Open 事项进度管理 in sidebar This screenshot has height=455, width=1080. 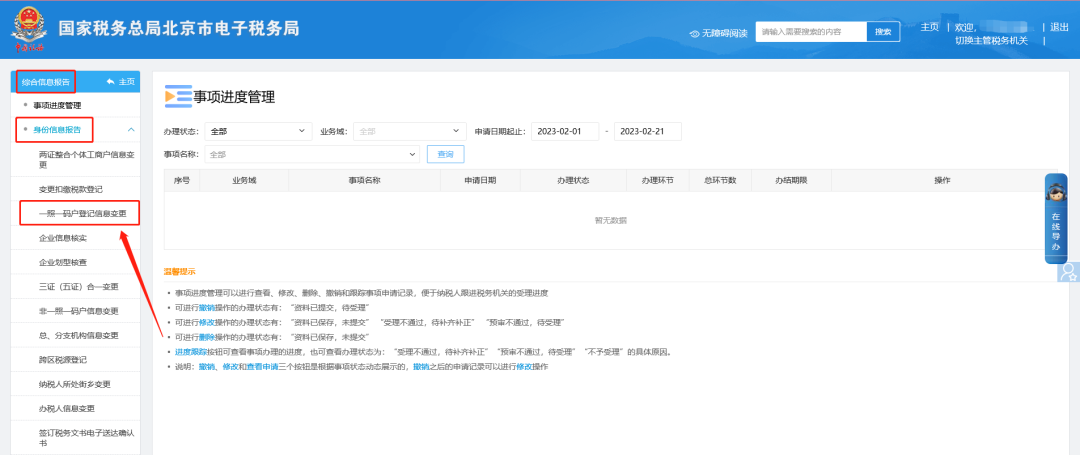(57, 105)
